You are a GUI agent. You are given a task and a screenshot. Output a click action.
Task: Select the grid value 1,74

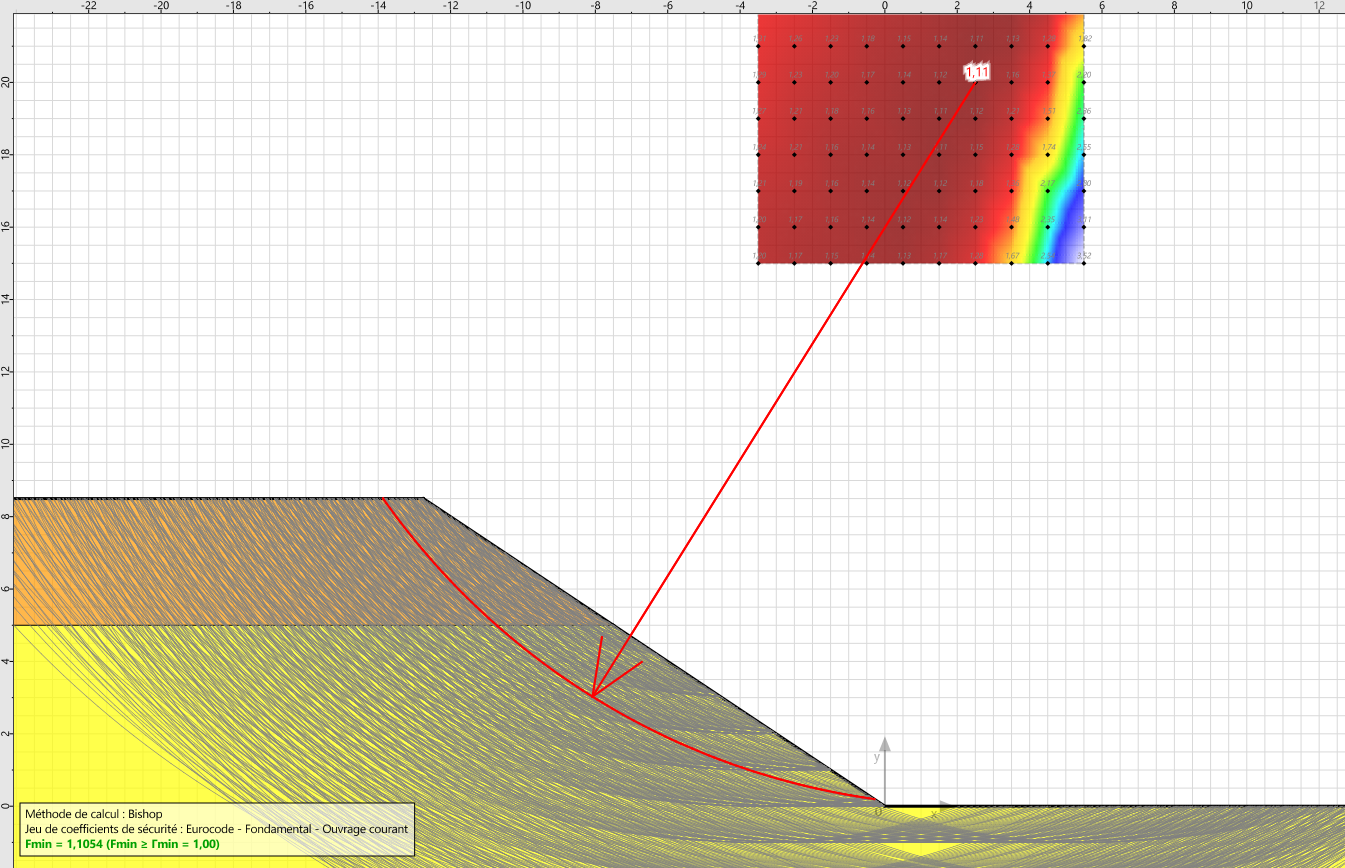[1049, 147]
